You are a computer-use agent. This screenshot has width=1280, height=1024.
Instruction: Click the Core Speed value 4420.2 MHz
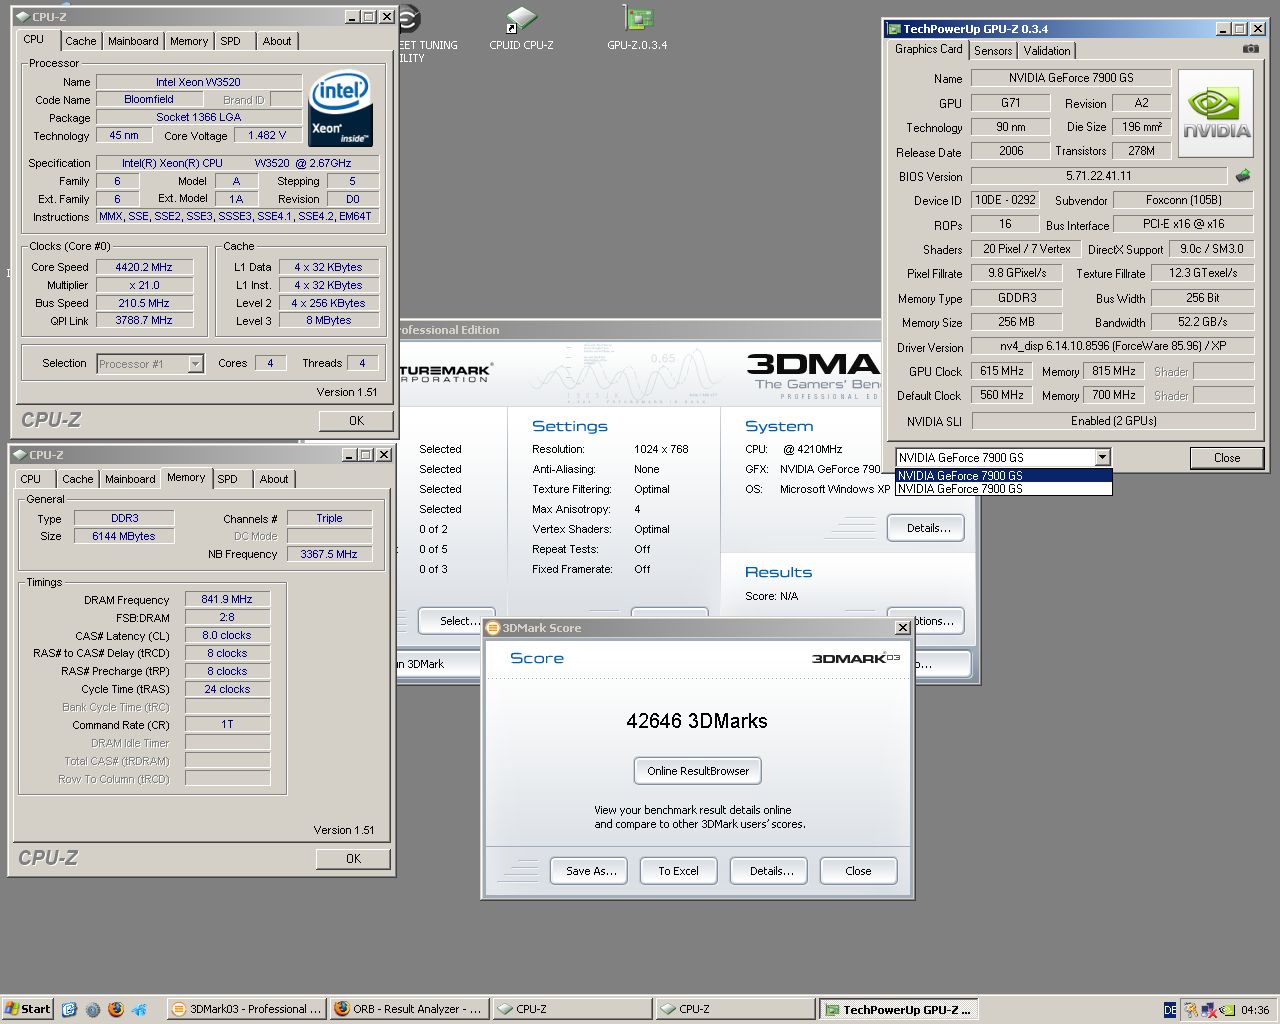(144, 268)
